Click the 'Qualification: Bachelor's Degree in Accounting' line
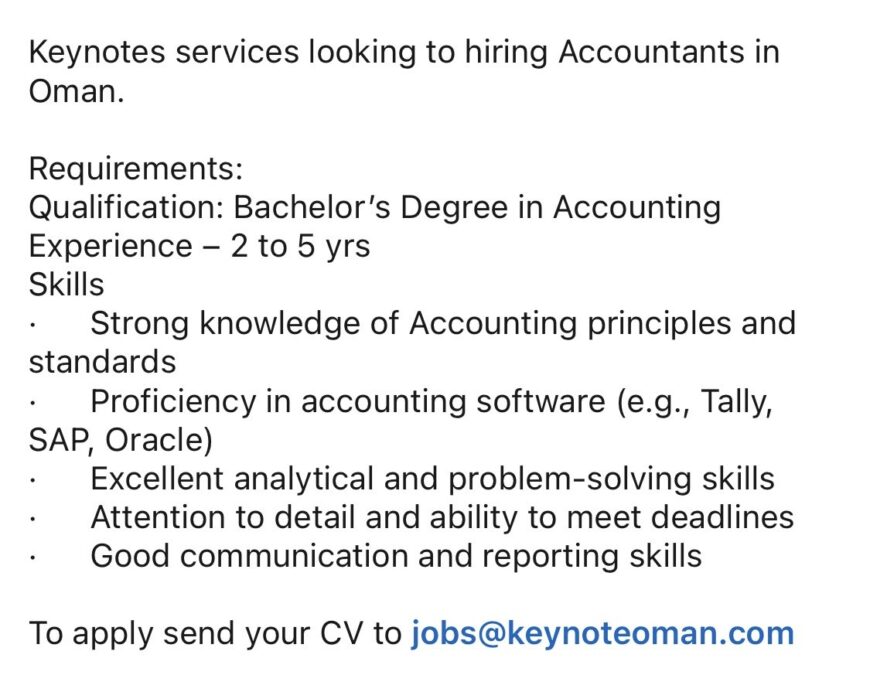Viewport: 870px width, 675px height. (375, 208)
